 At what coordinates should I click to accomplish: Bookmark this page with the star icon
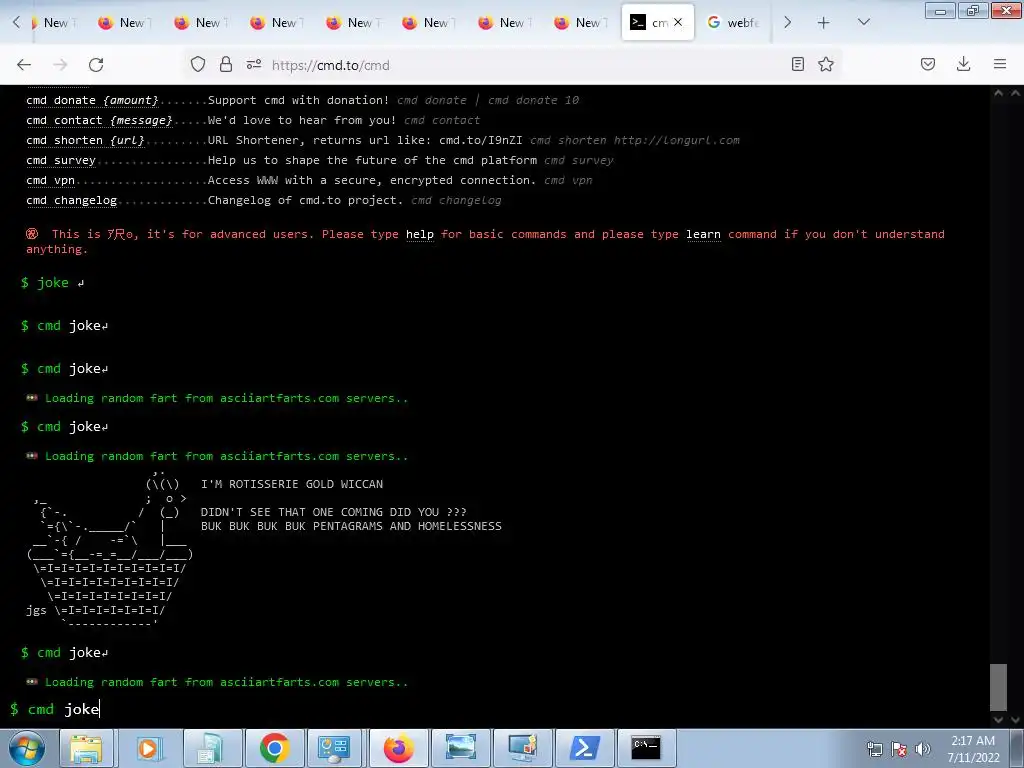(x=826, y=64)
